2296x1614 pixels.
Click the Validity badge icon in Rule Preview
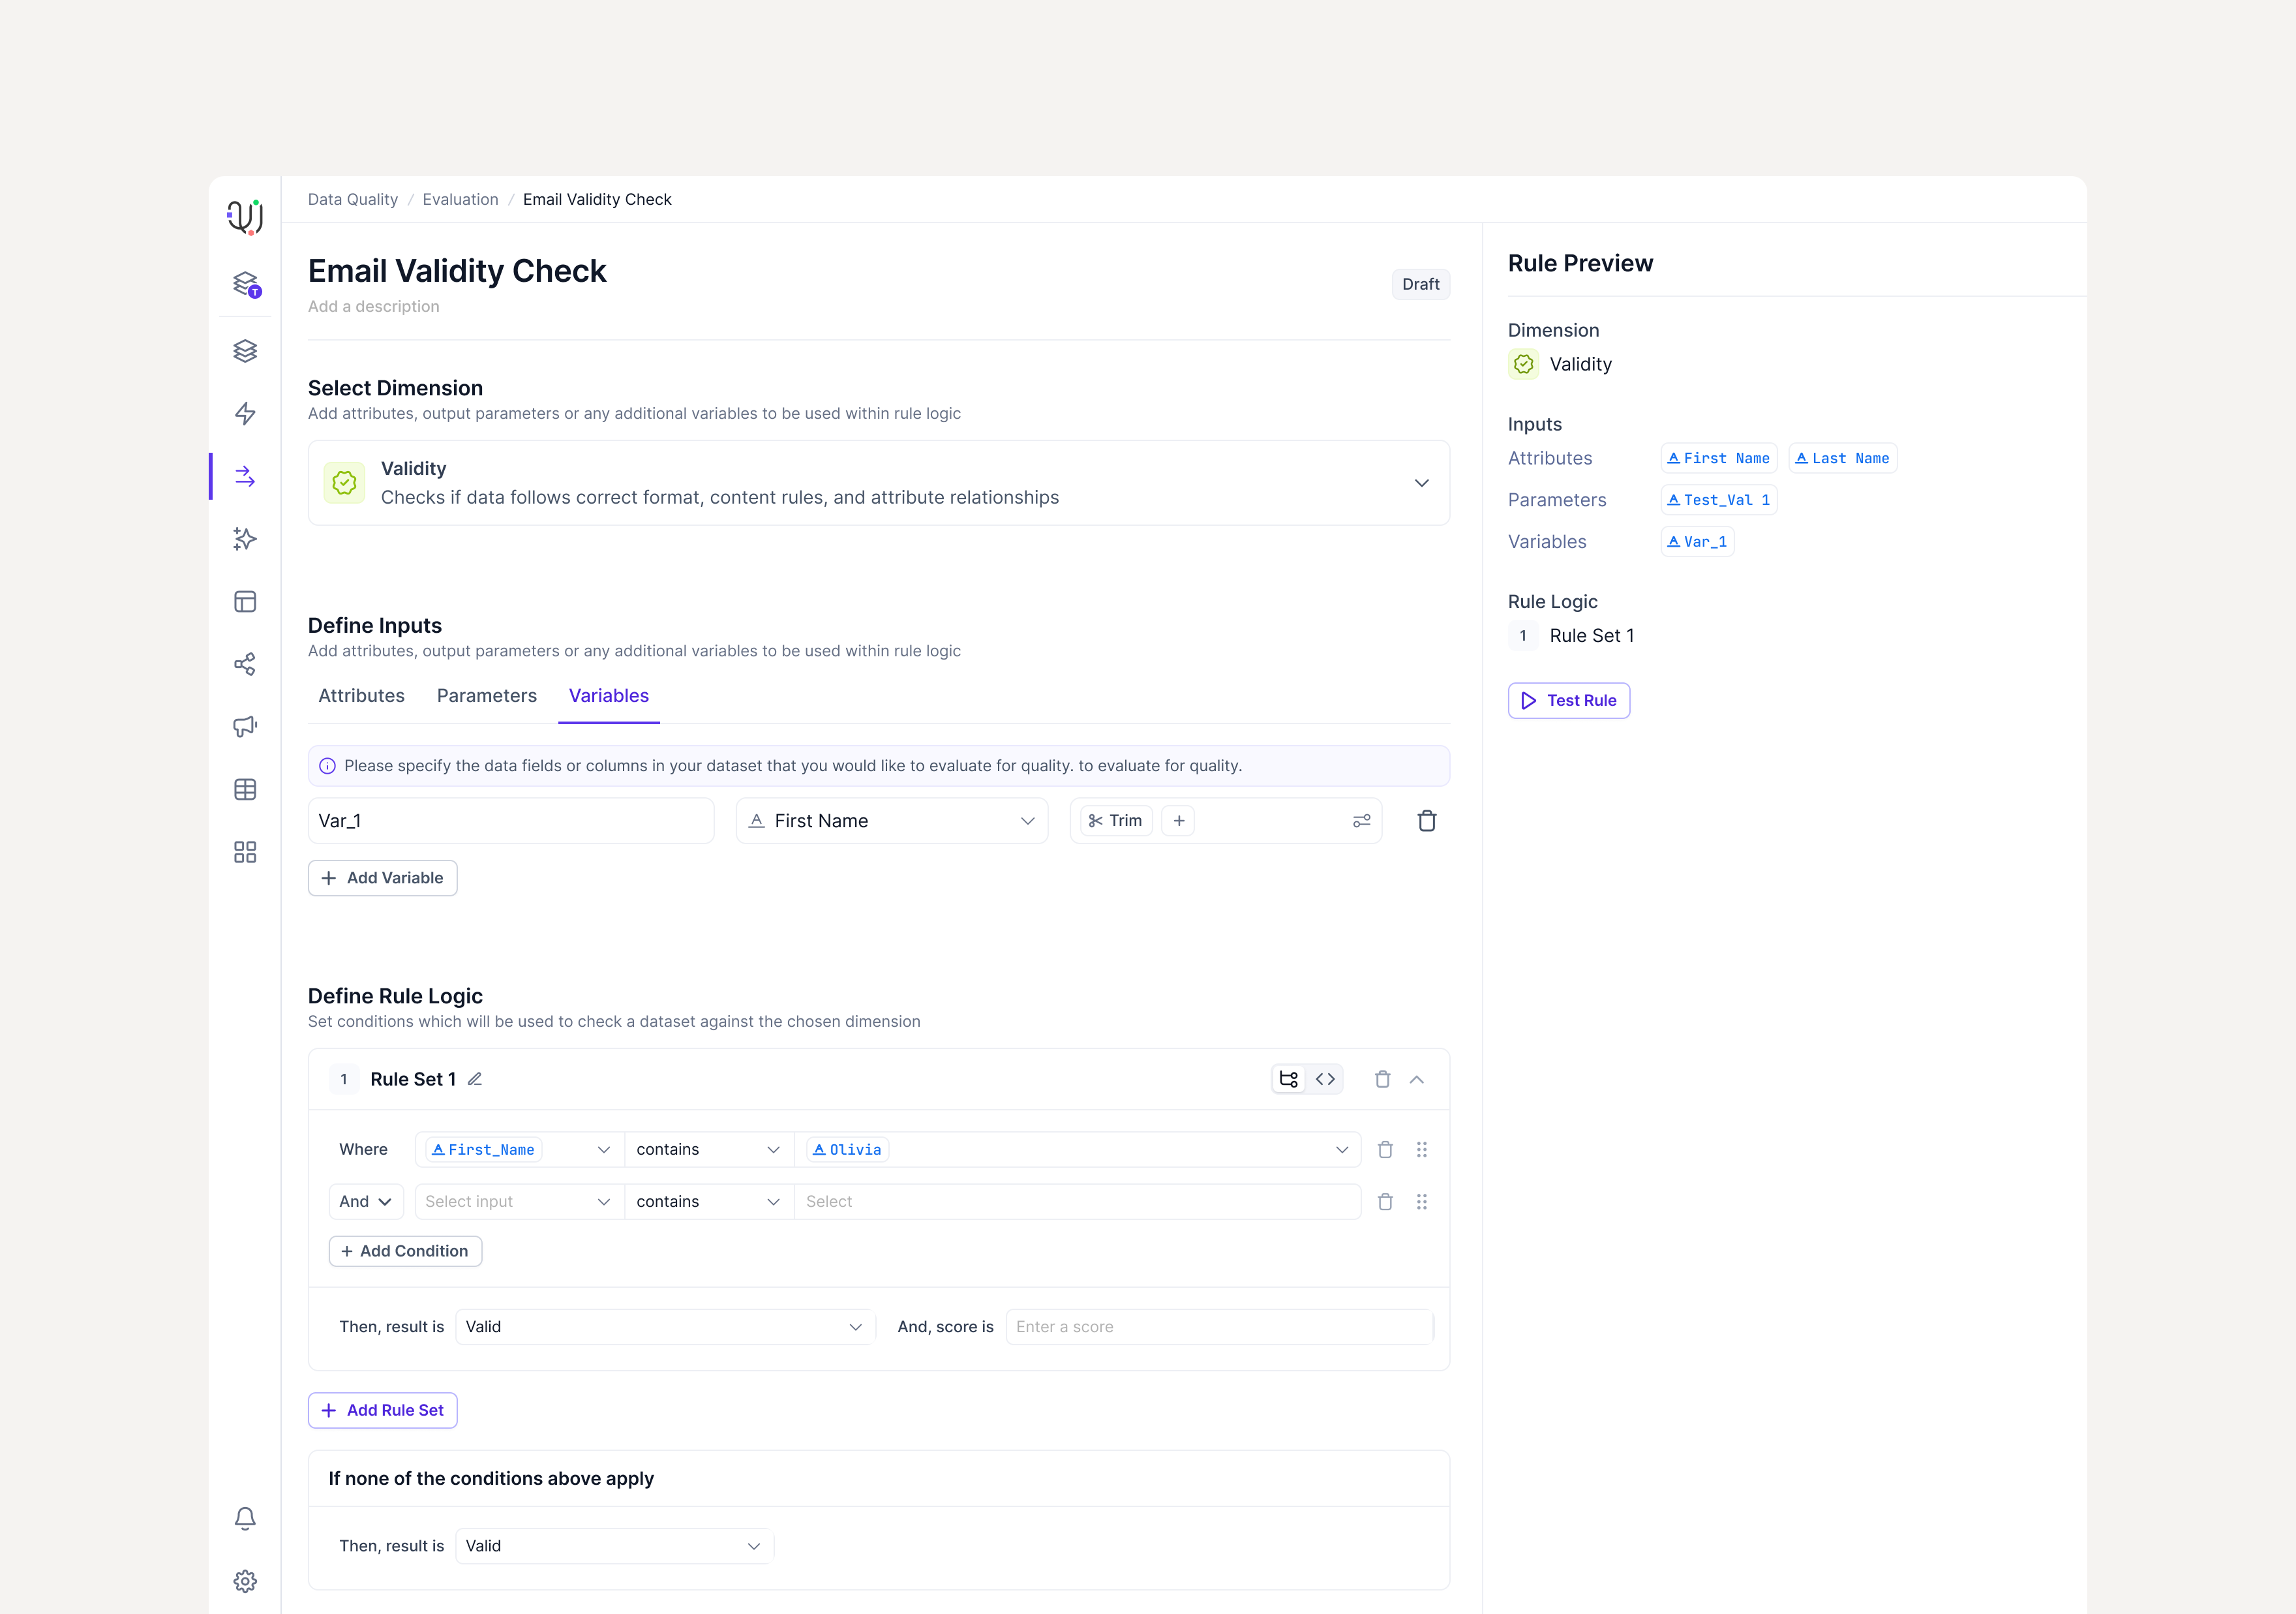(x=1523, y=364)
